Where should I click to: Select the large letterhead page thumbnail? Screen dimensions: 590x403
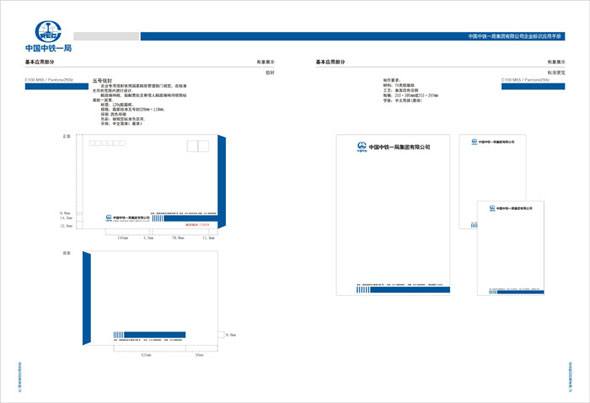coord(393,215)
